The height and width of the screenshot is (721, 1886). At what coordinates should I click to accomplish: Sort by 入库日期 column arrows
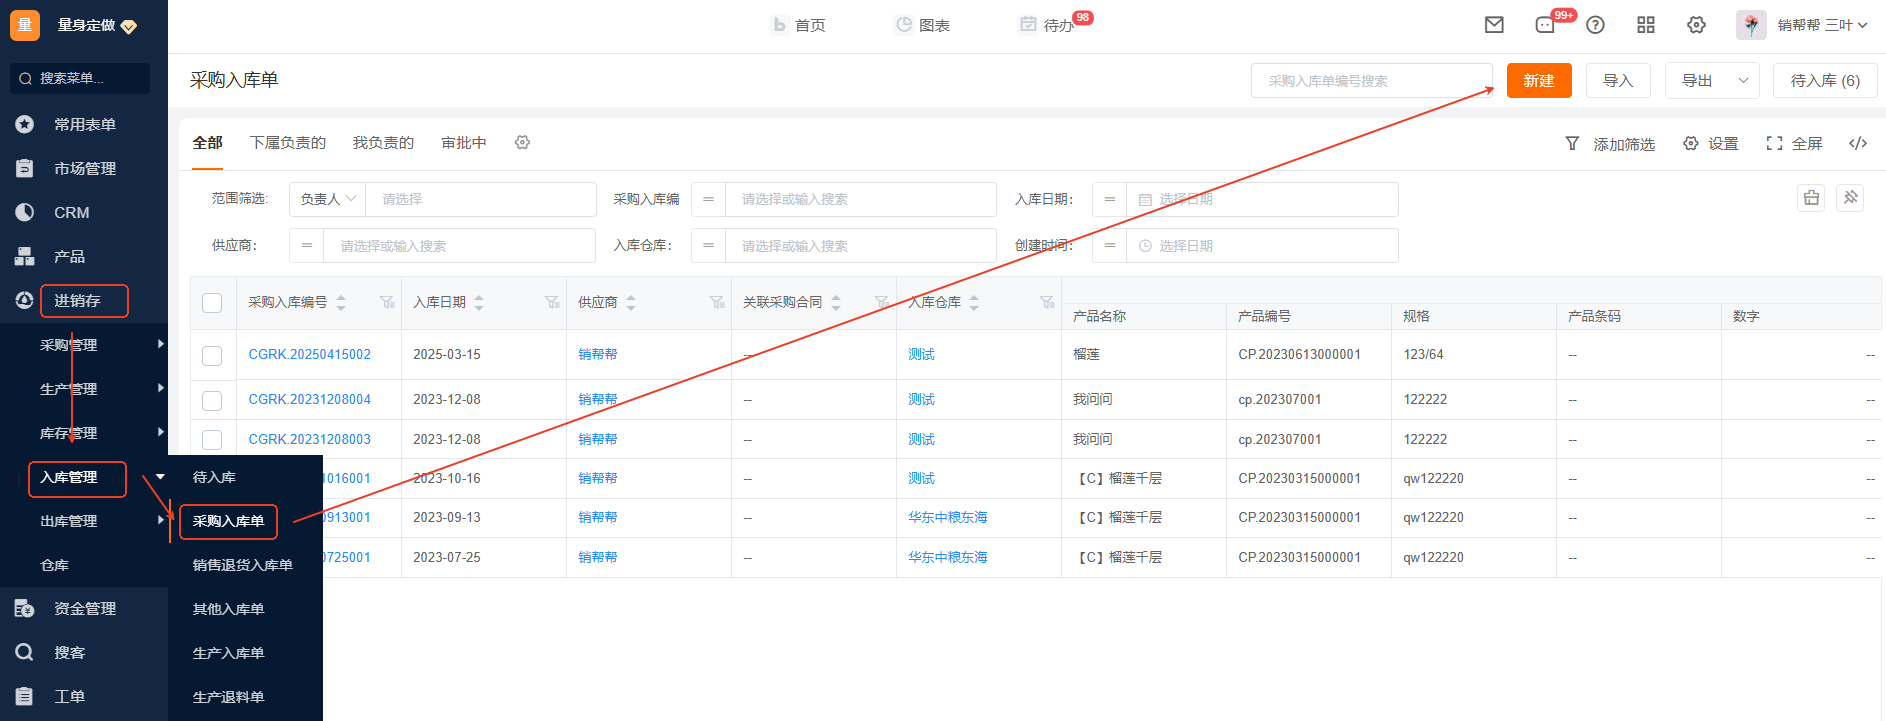coord(479,302)
